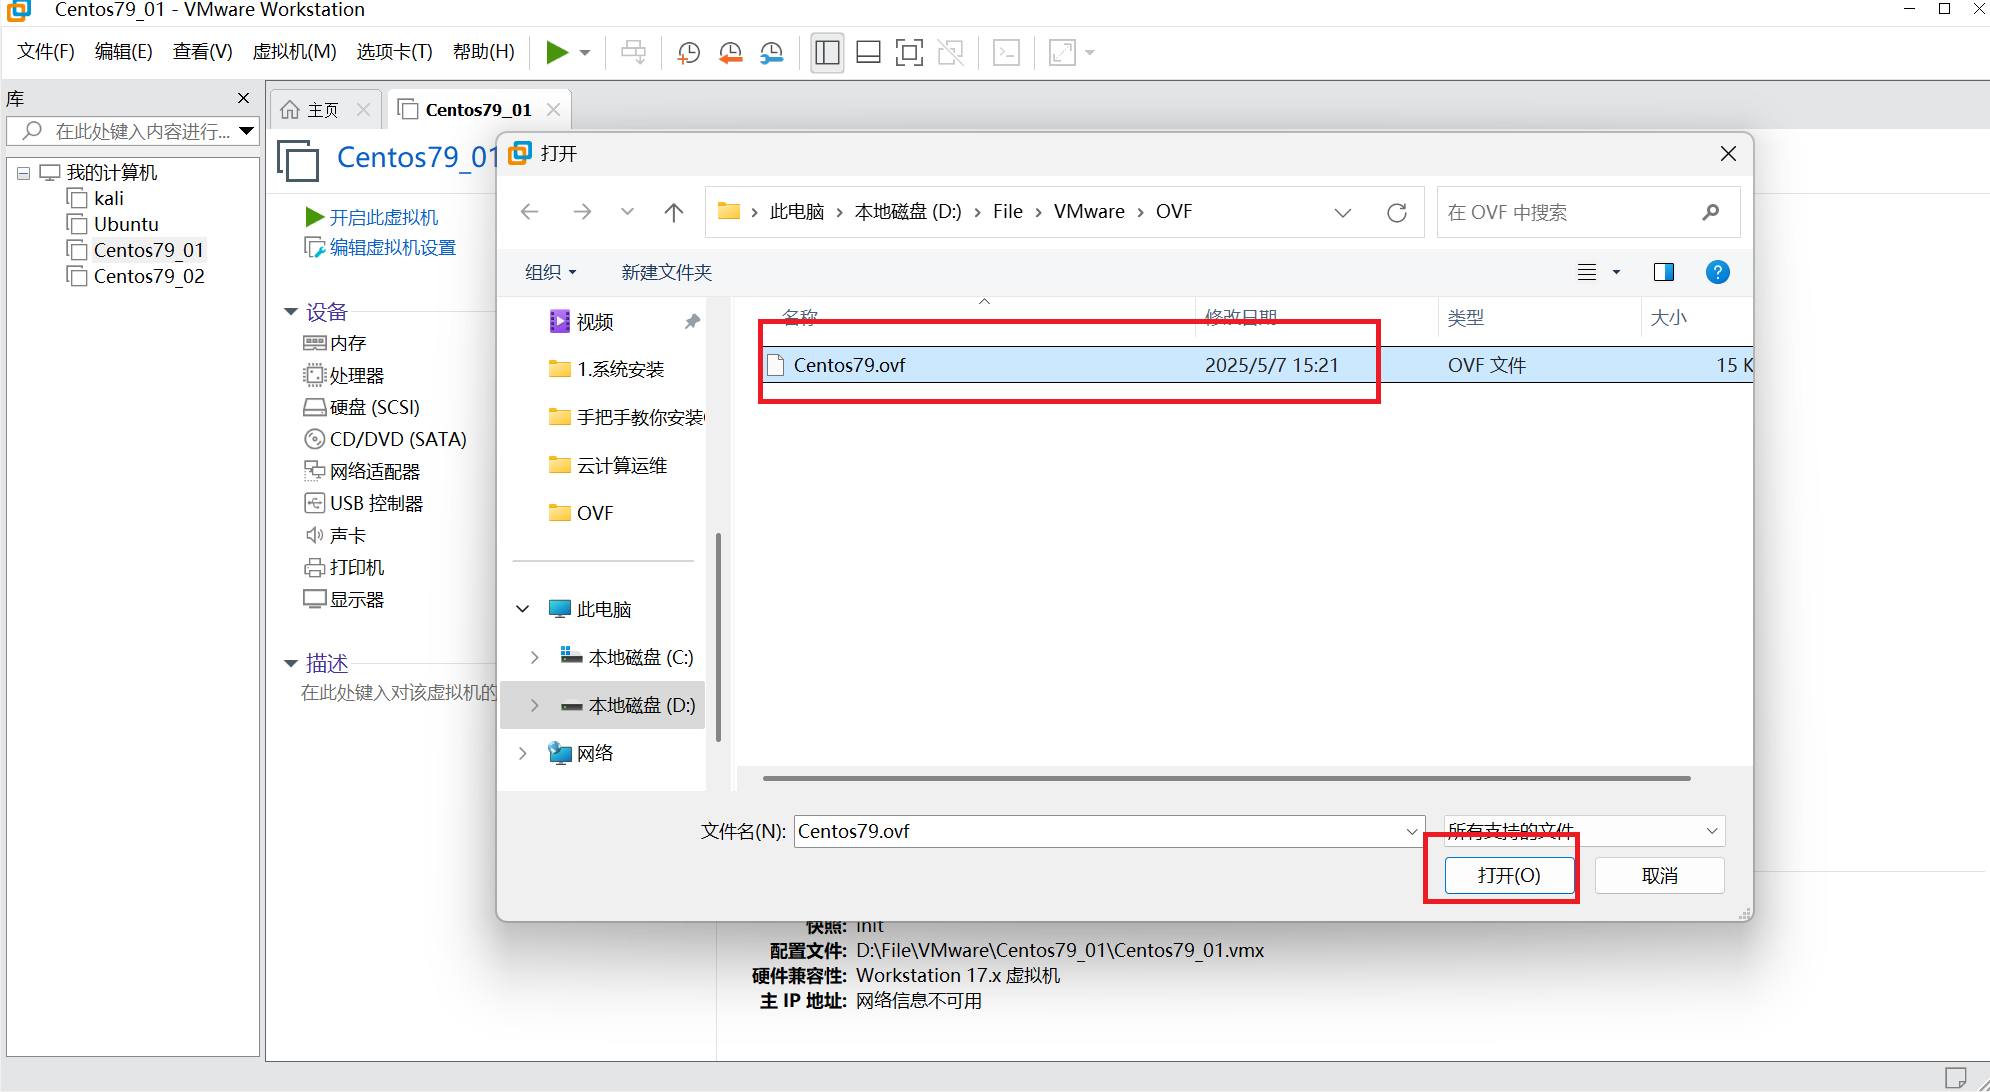Image resolution: width=1990 pixels, height=1092 pixels.
Task: Close the Centos79_01 tab
Action: point(553,109)
